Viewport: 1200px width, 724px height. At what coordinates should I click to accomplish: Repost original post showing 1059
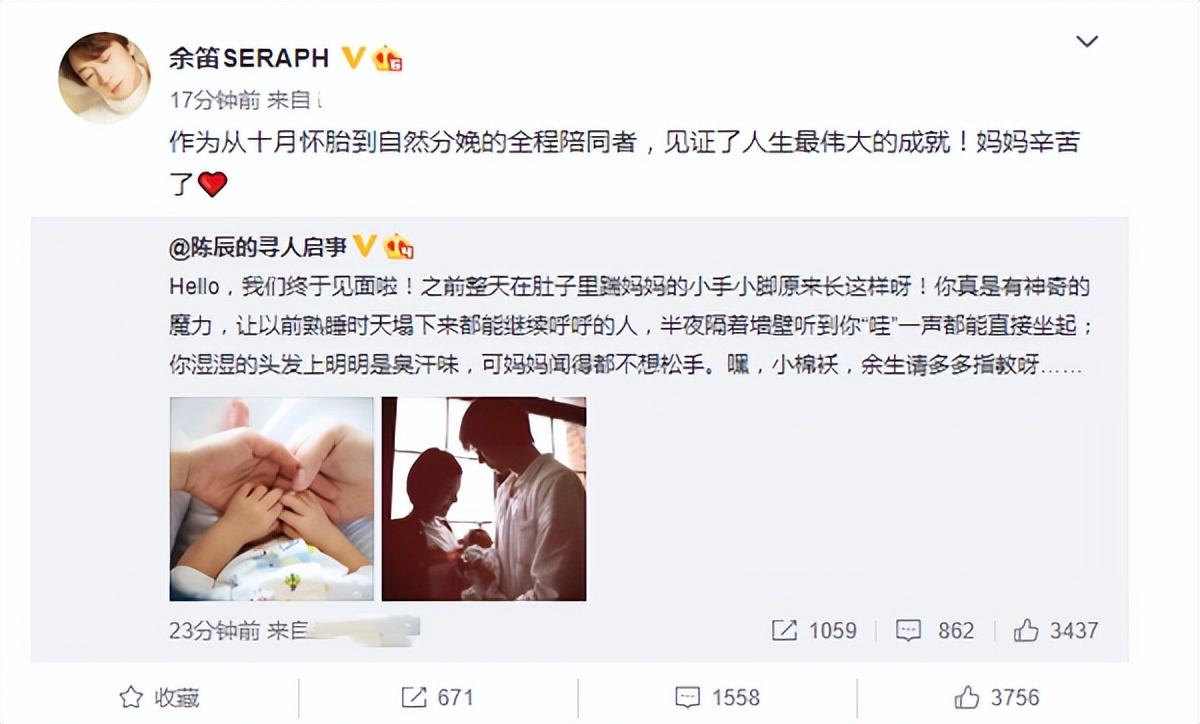(x=814, y=630)
